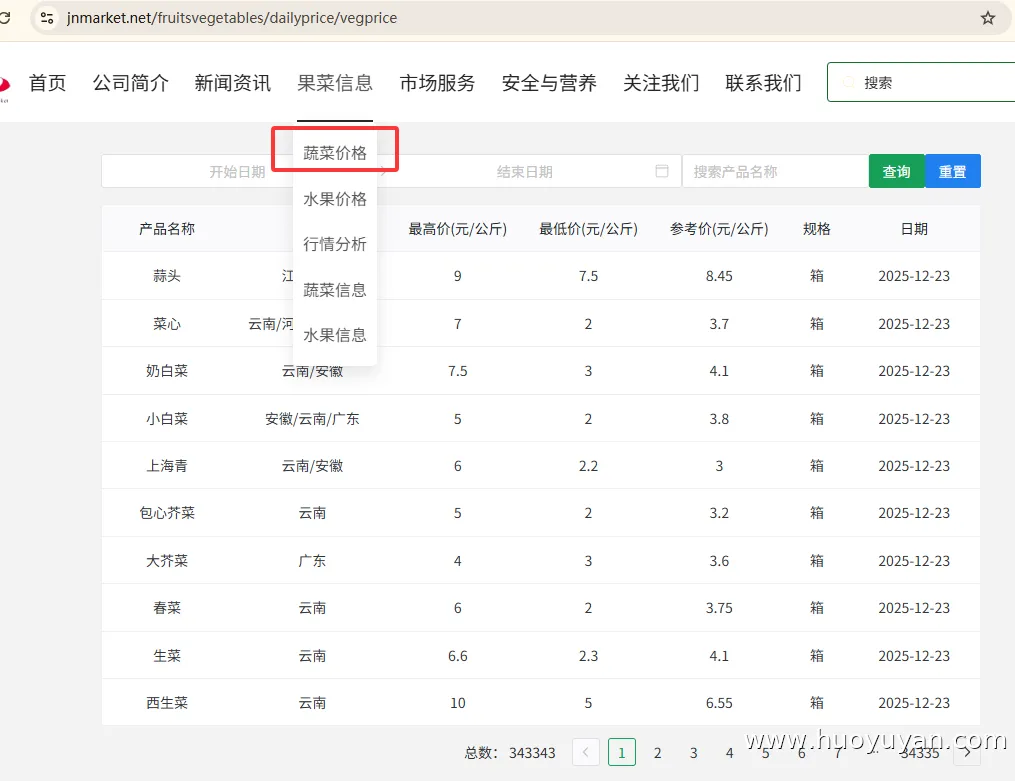Viewport: 1015px width, 781px height.
Task: Go to page 2 in pagination
Action: point(658,753)
